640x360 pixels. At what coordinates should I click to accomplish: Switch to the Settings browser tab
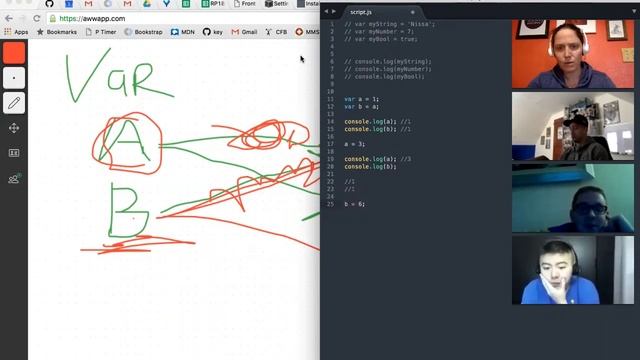(276, 4)
